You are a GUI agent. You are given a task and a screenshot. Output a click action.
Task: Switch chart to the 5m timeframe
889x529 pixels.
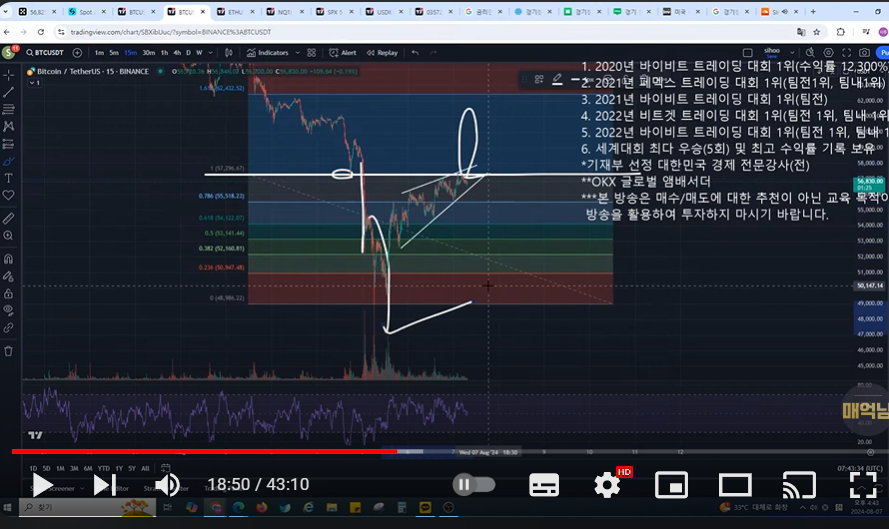pyautogui.click(x=114, y=53)
